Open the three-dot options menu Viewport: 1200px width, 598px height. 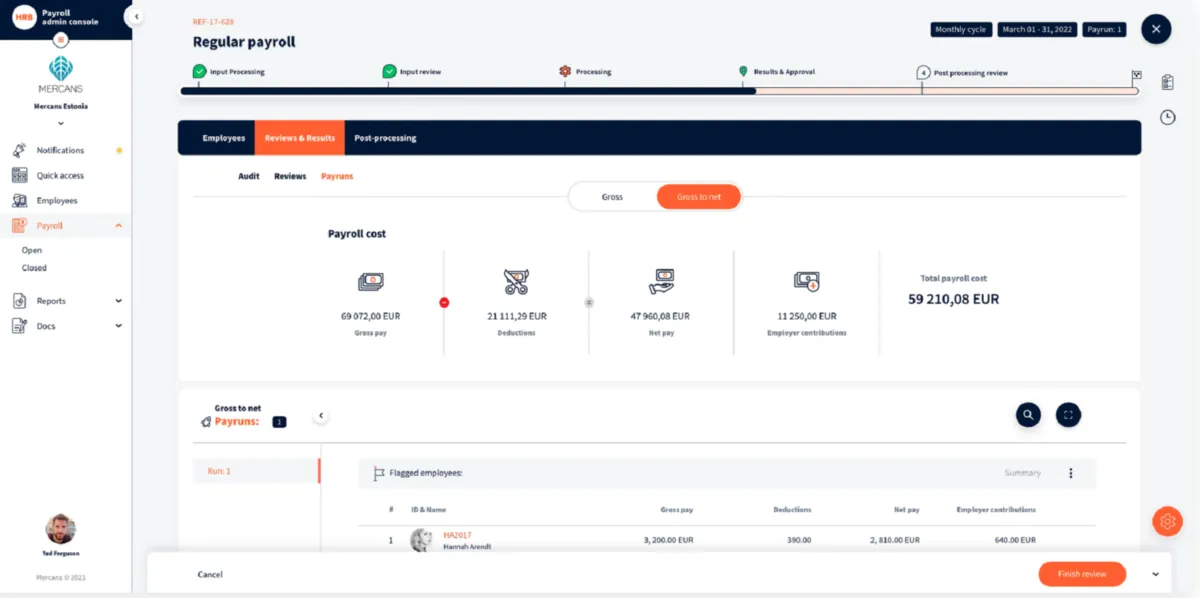tap(1070, 473)
